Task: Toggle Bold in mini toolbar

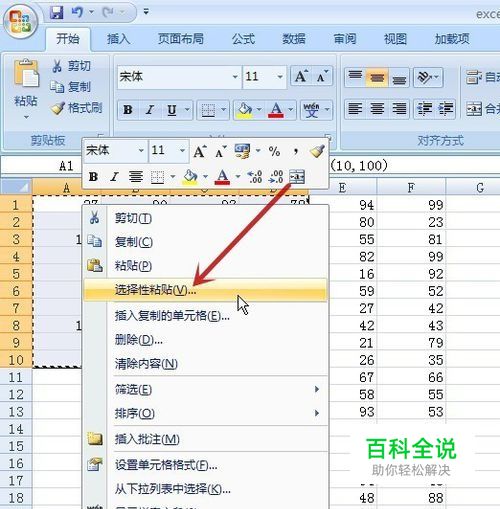Action: tap(93, 176)
